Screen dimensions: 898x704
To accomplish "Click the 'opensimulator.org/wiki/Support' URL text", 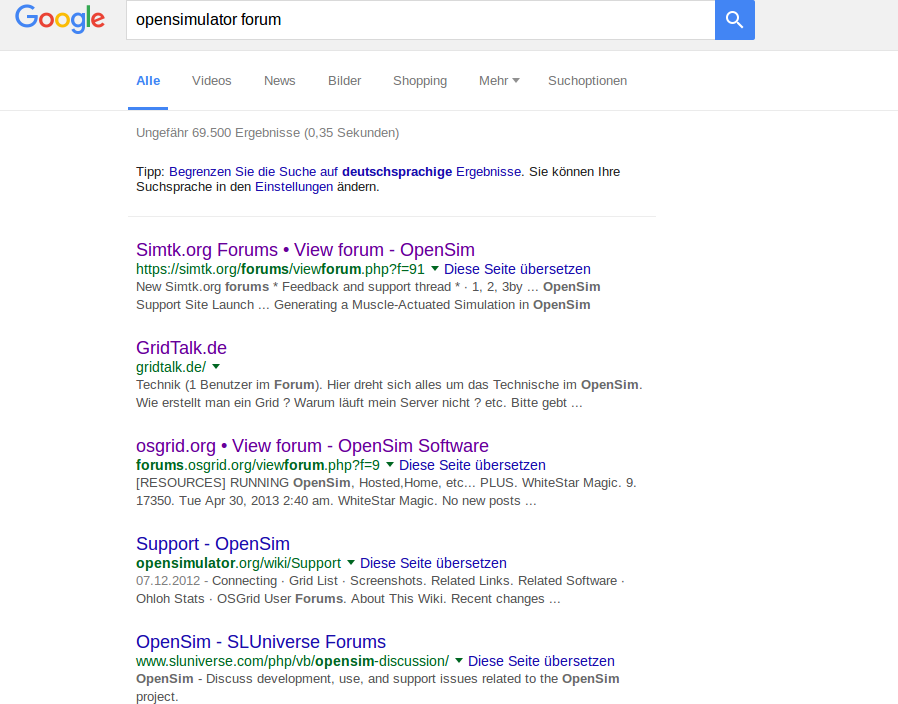I will pos(238,563).
